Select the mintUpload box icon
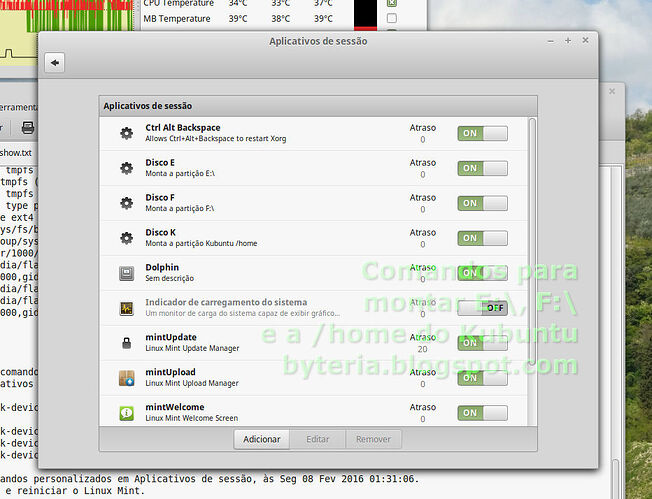This screenshot has width=652, height=499. [126, 378]
